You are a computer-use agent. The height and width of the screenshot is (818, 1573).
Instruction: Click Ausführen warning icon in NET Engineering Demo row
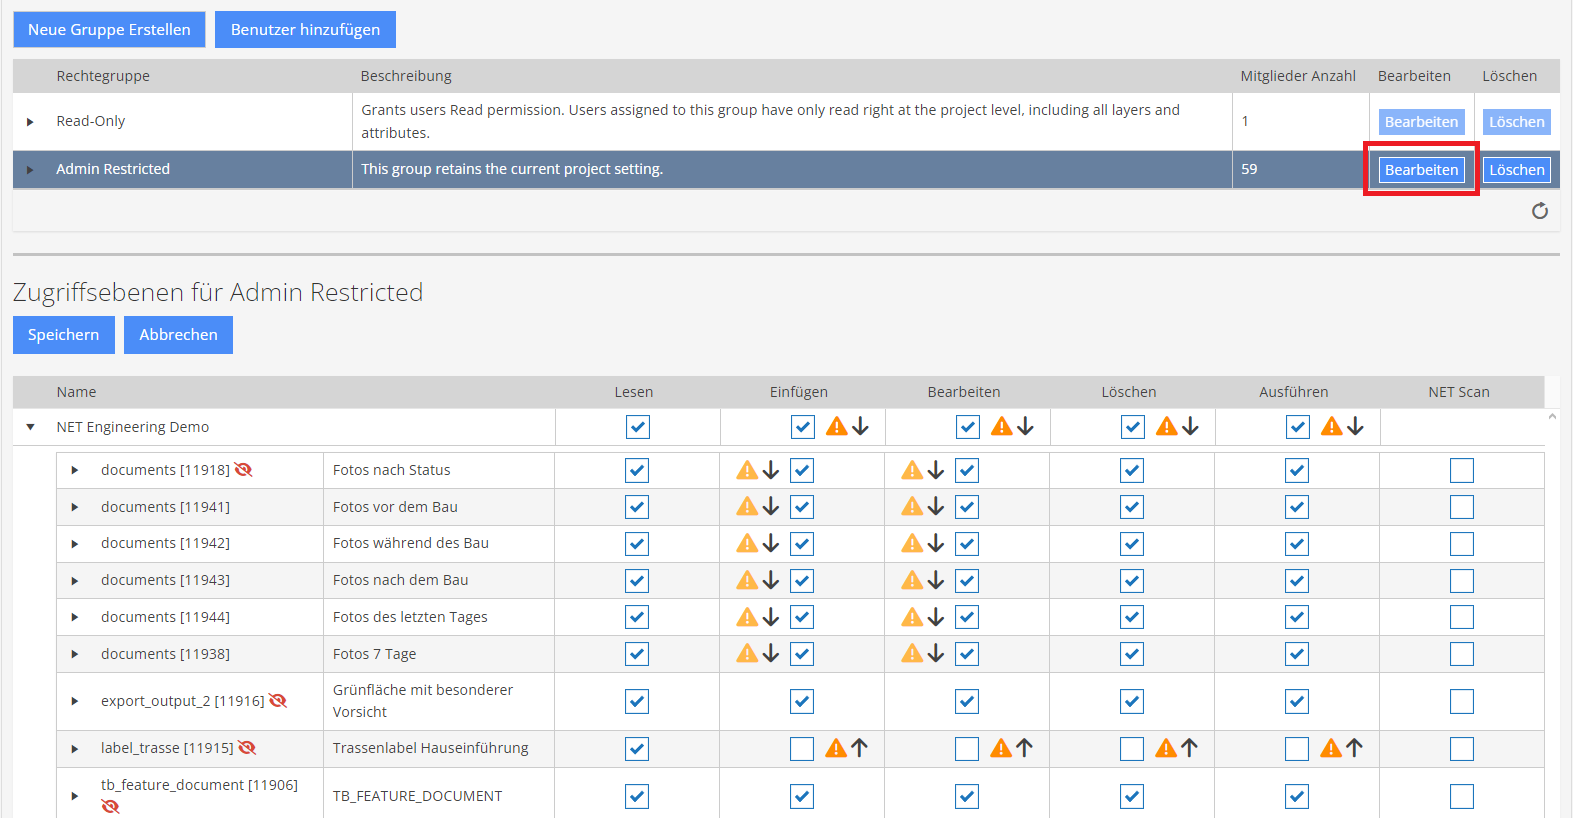[x=1332, y=427]
